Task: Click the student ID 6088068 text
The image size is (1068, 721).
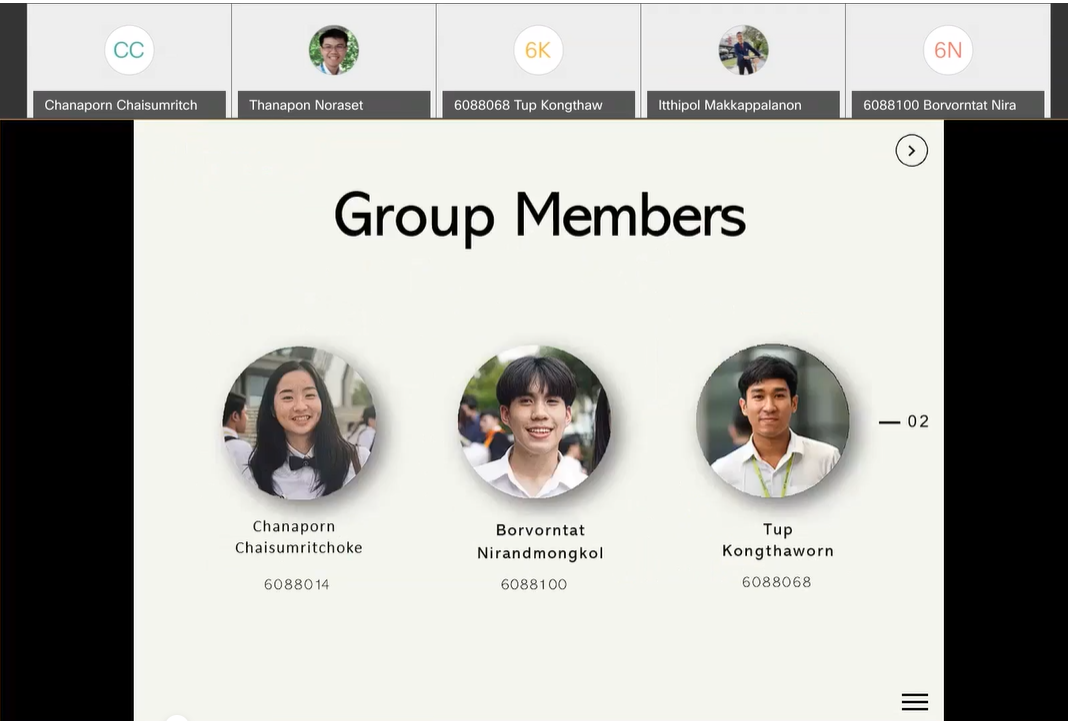Action: coord(776,582)
